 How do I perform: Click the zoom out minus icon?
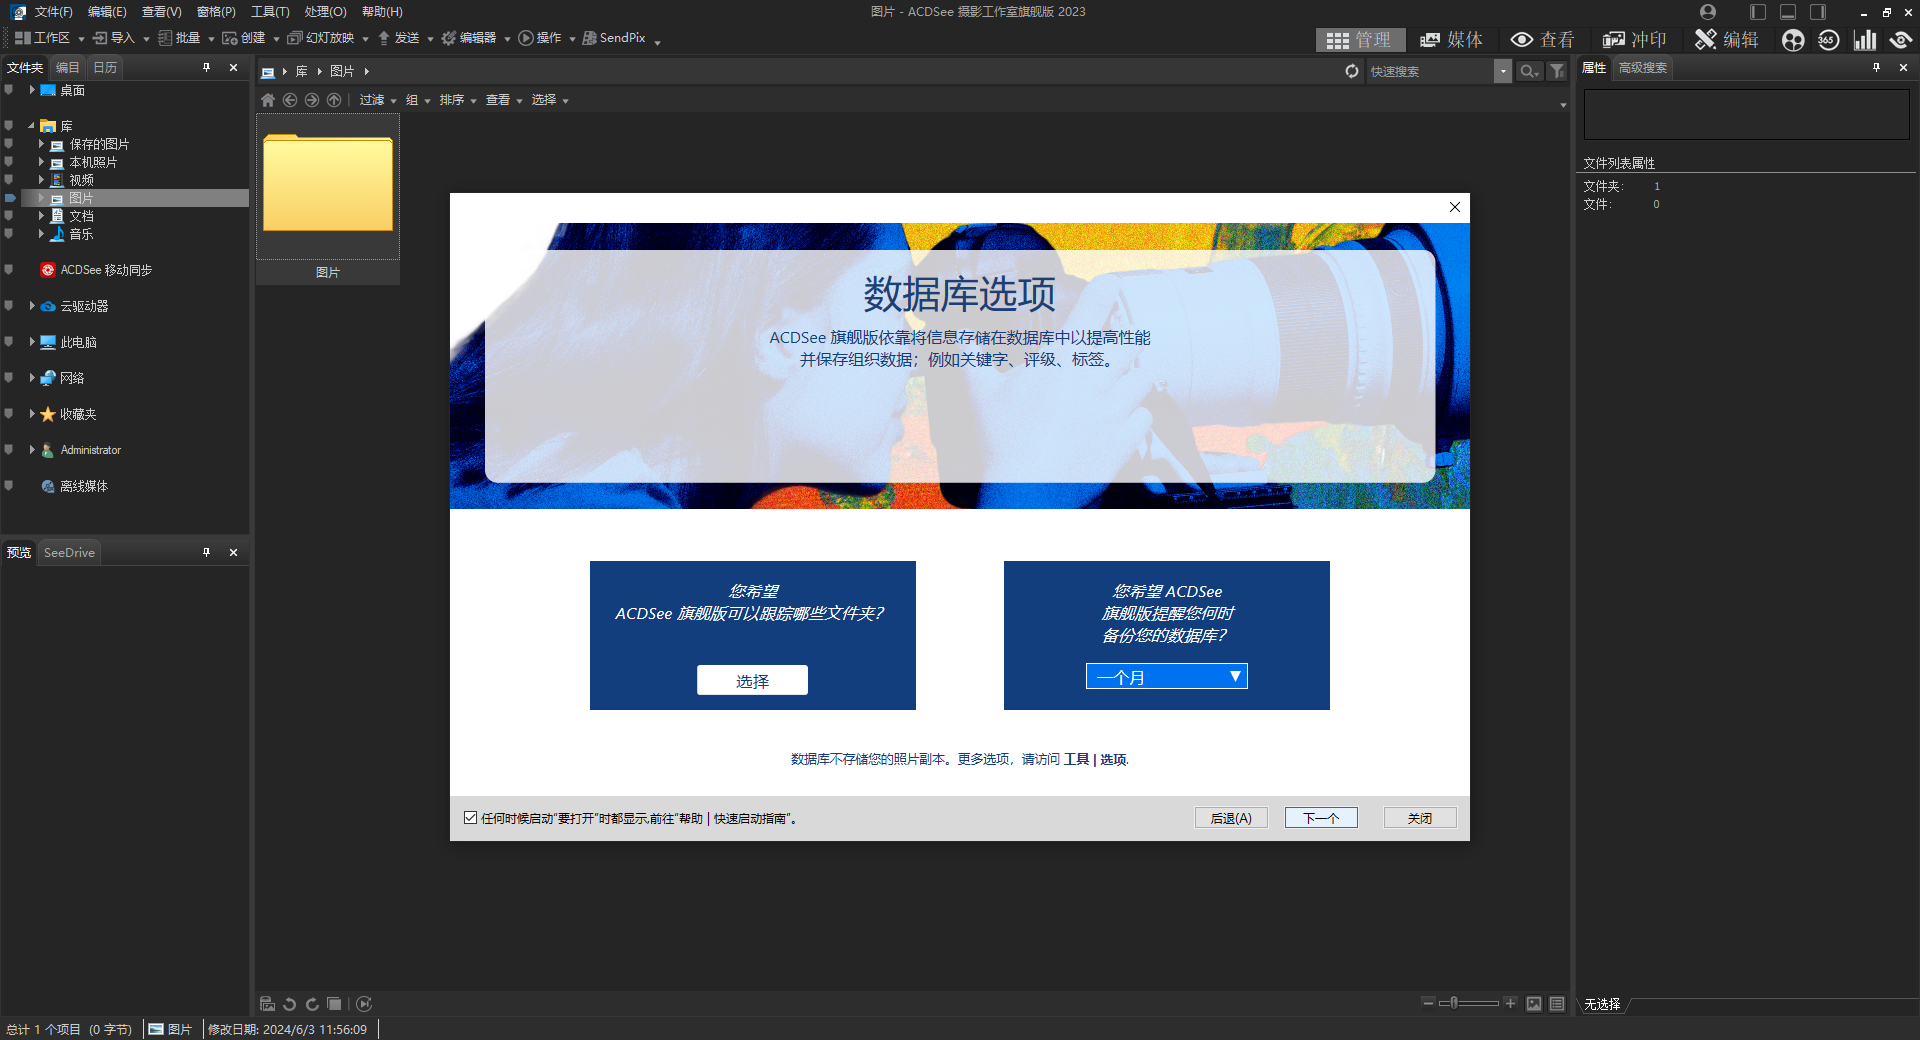coord(1428,1003)
